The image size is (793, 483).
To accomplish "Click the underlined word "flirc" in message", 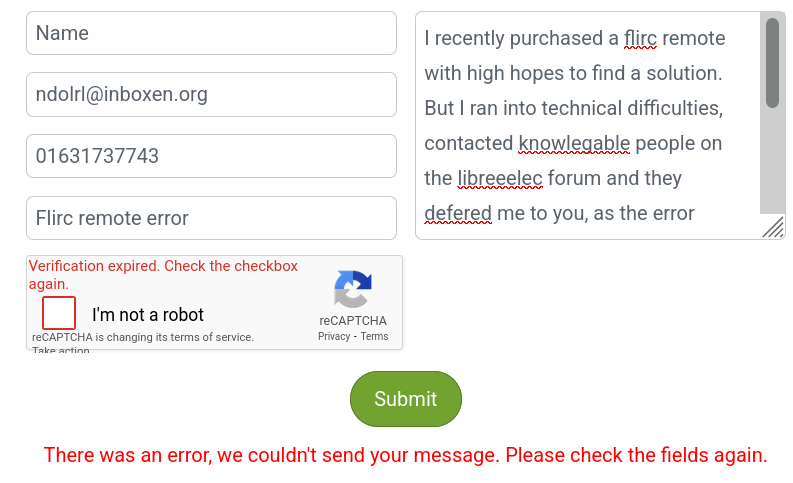I will pyautogui.click(x=640, y=38).
